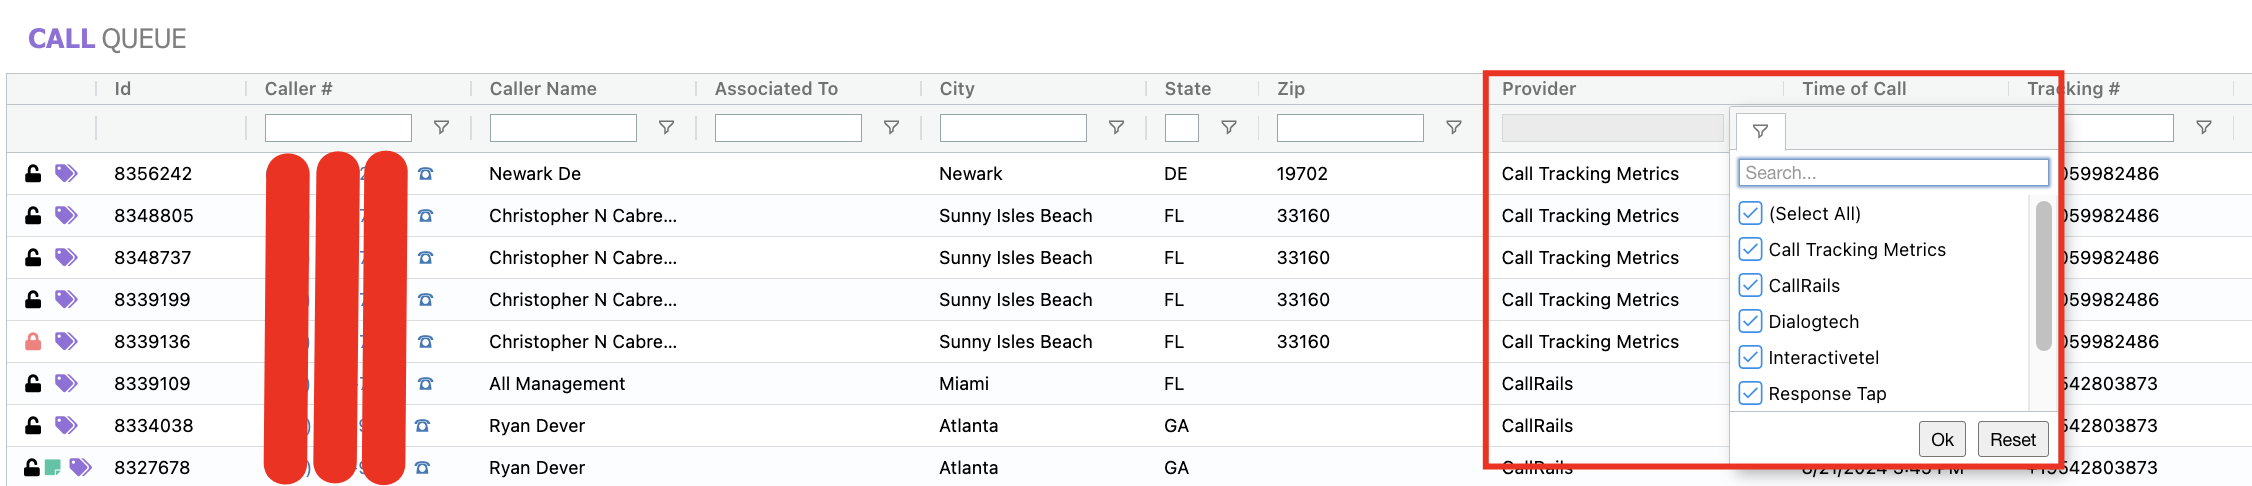Open the Caller Name column filter
The image size is (2252, 486).
tap(666, 128)
